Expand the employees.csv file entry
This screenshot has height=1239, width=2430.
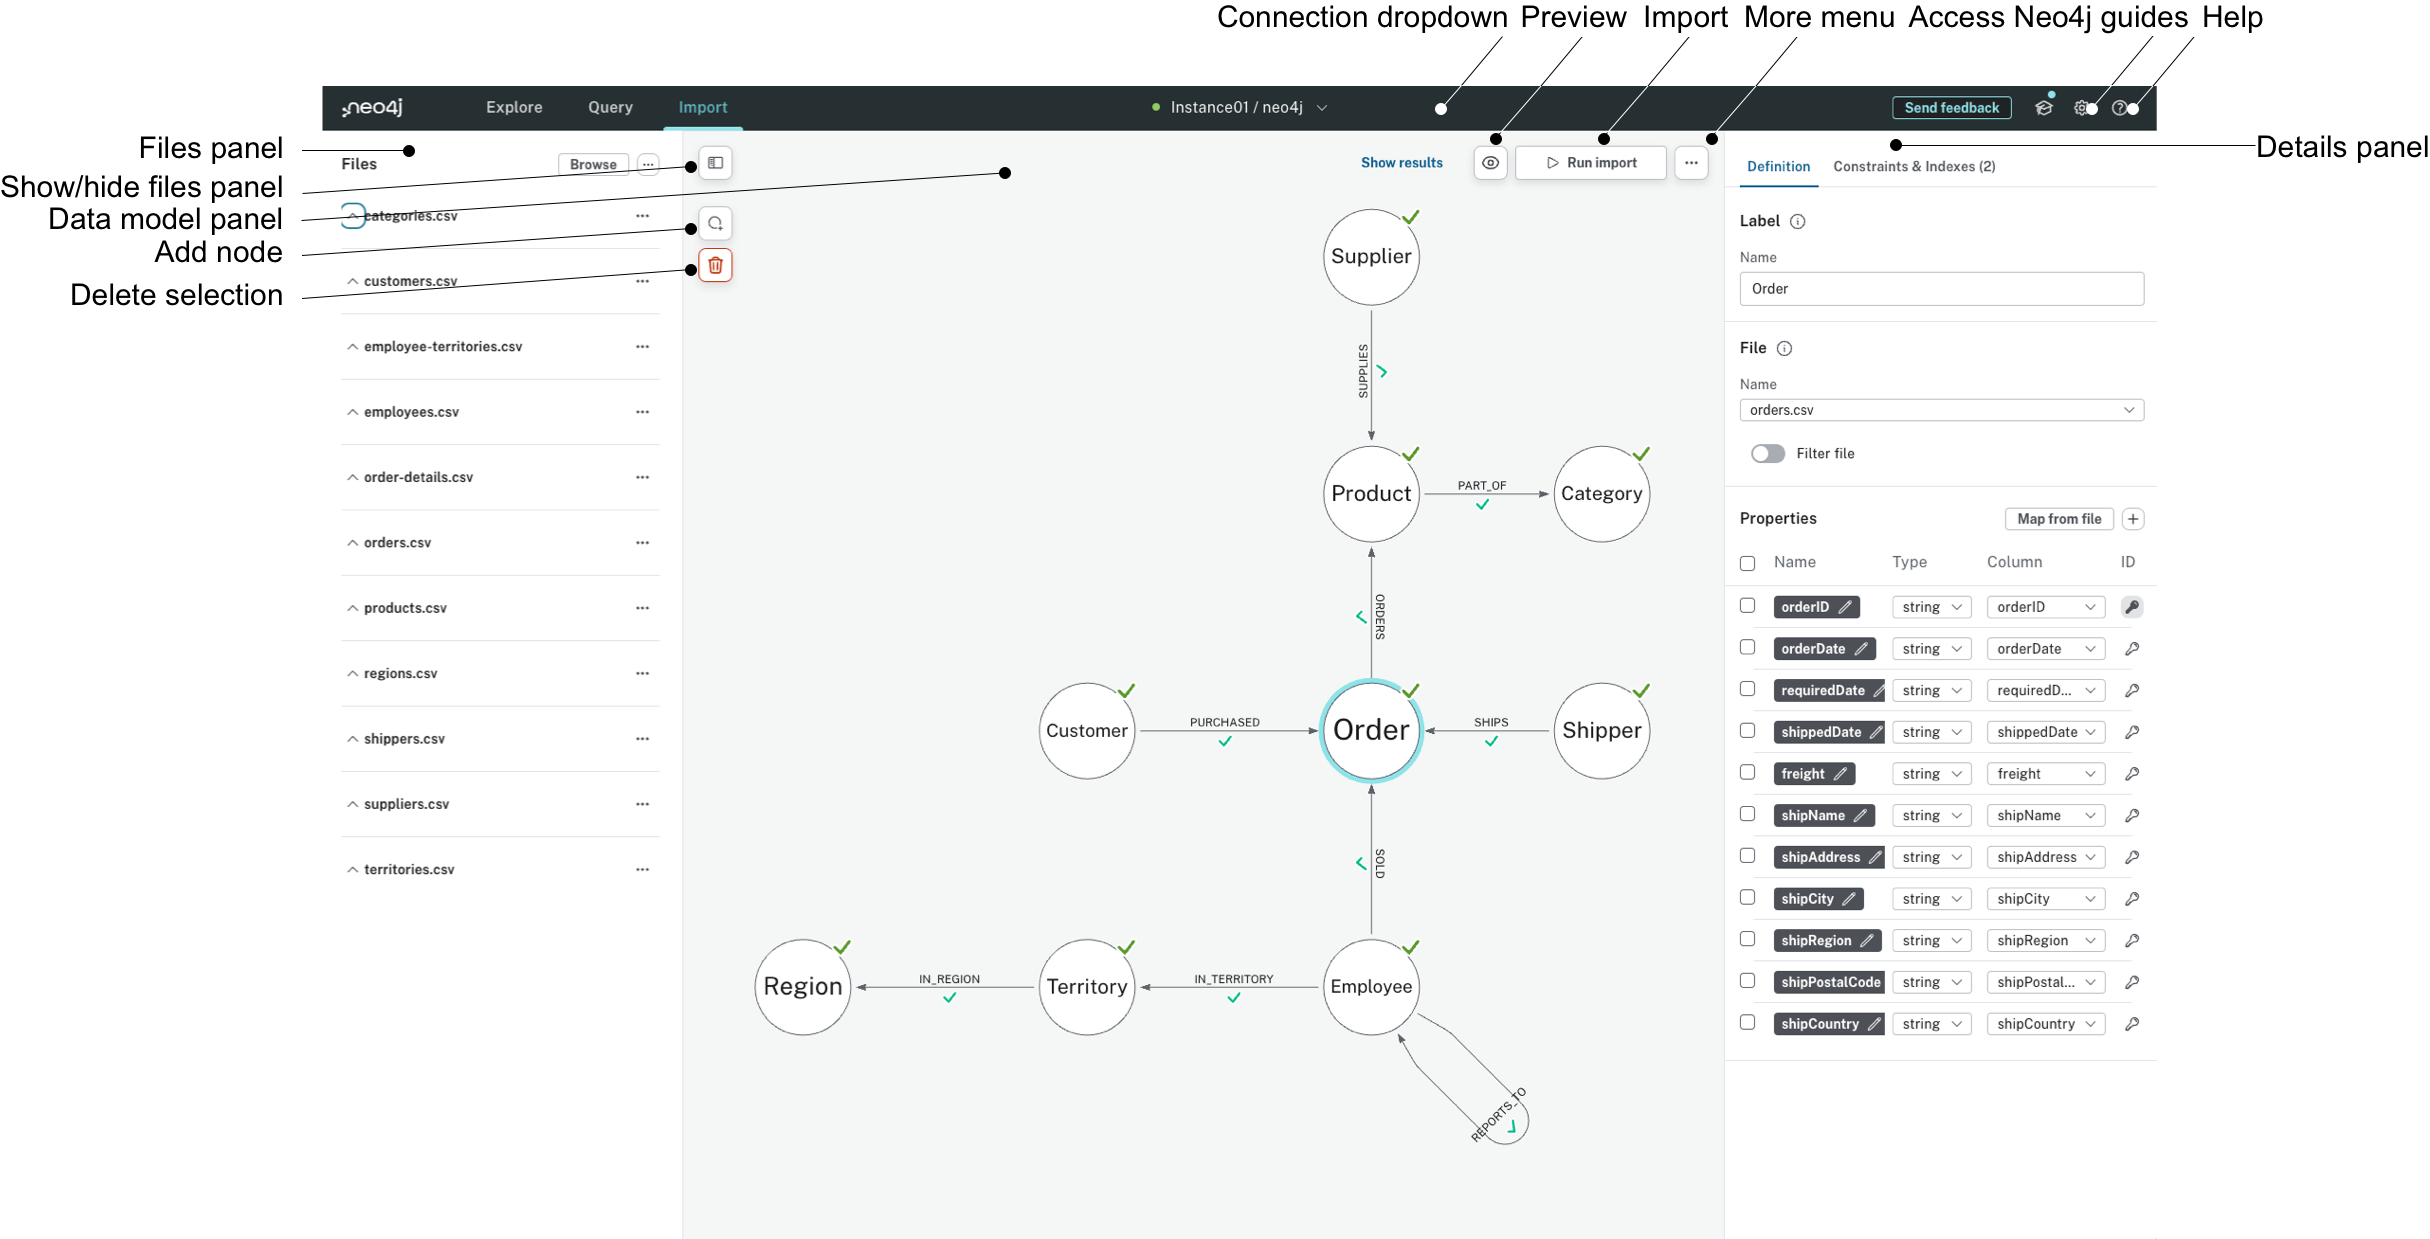click(x=351, y=412)
